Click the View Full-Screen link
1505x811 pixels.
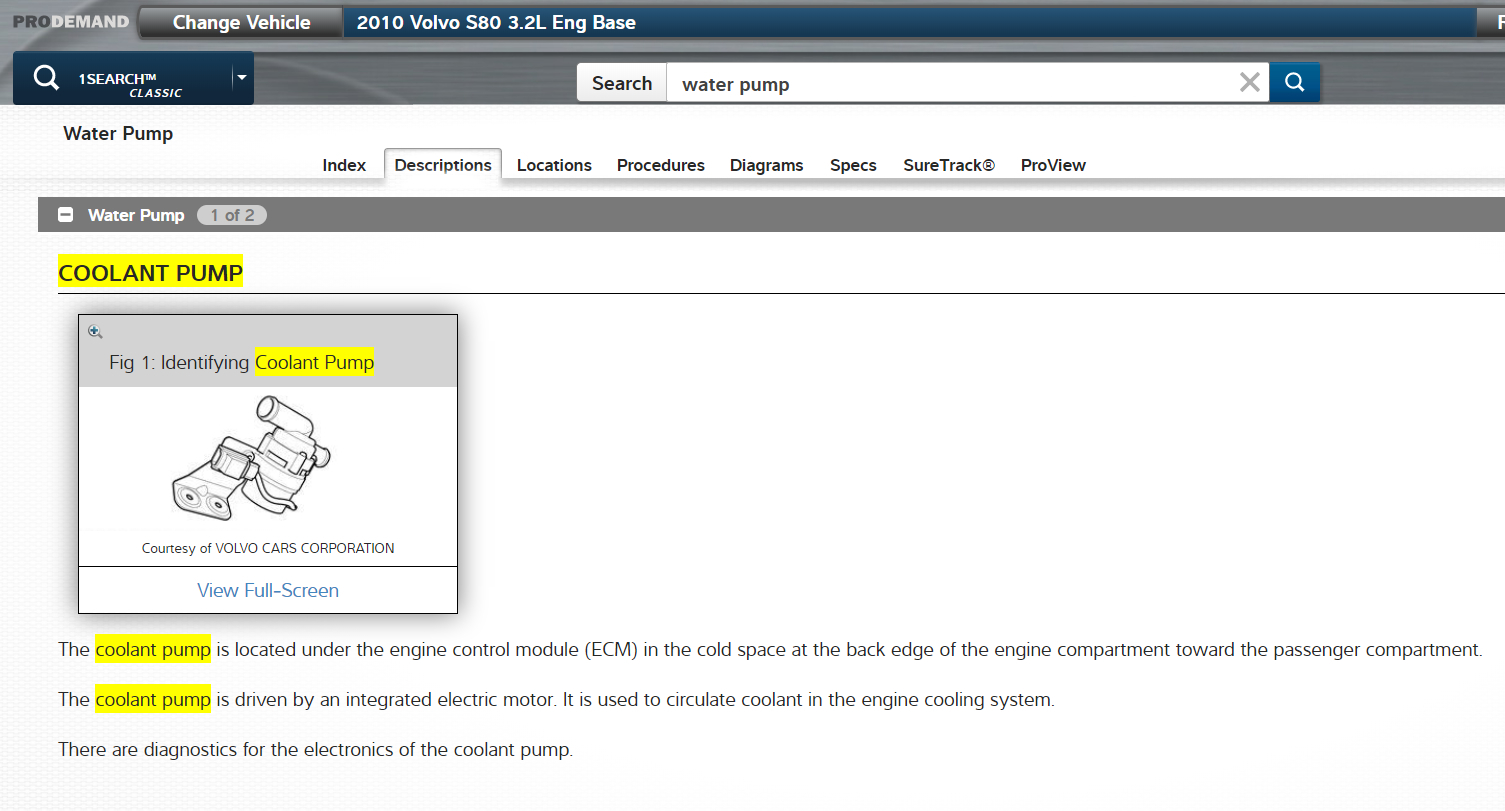(268, 590)
